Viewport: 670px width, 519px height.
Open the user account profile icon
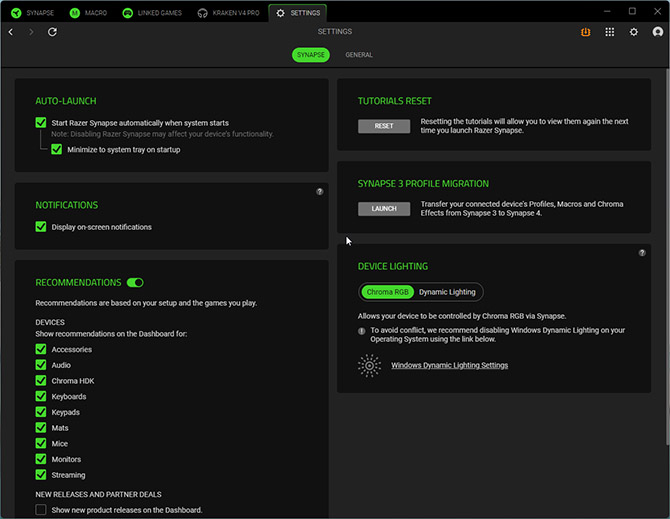click(x=658, y=32)
